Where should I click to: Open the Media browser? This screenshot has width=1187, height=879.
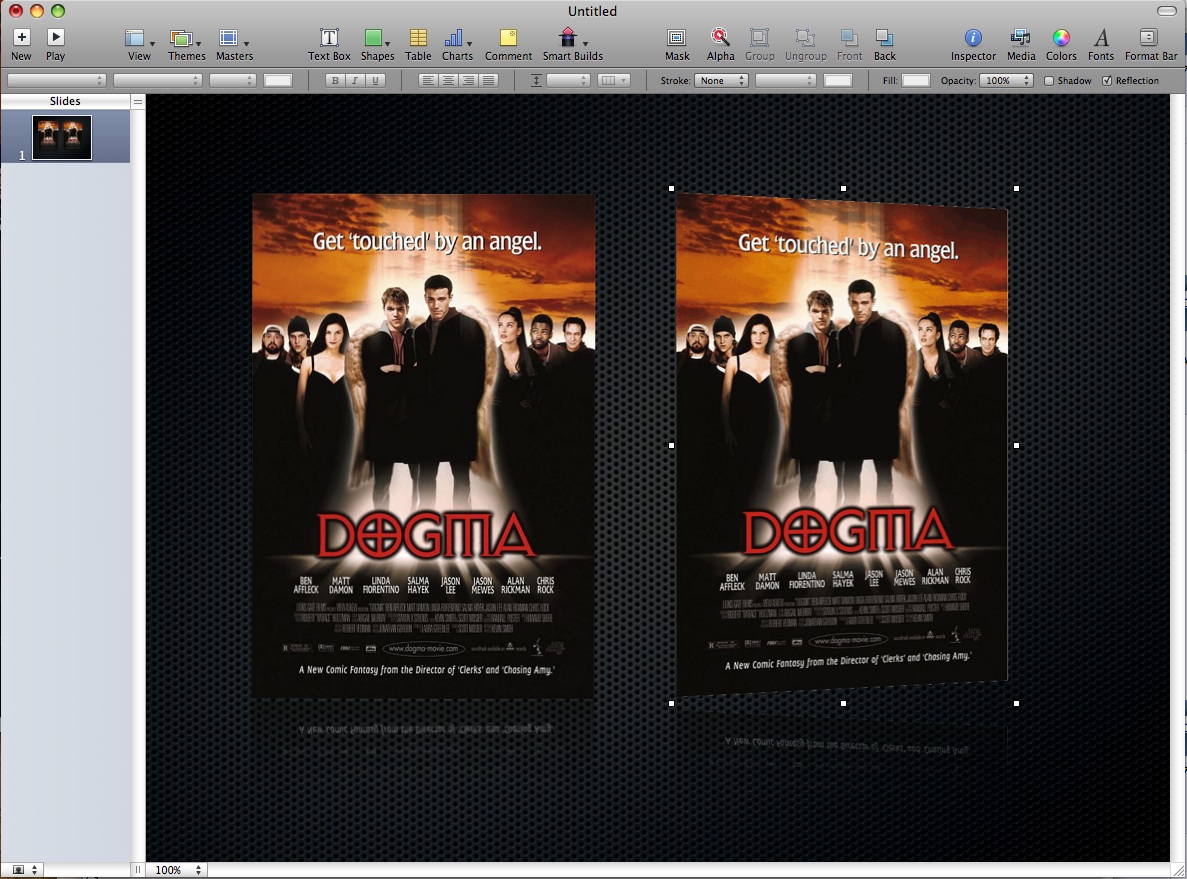(x=1020, y=45)
